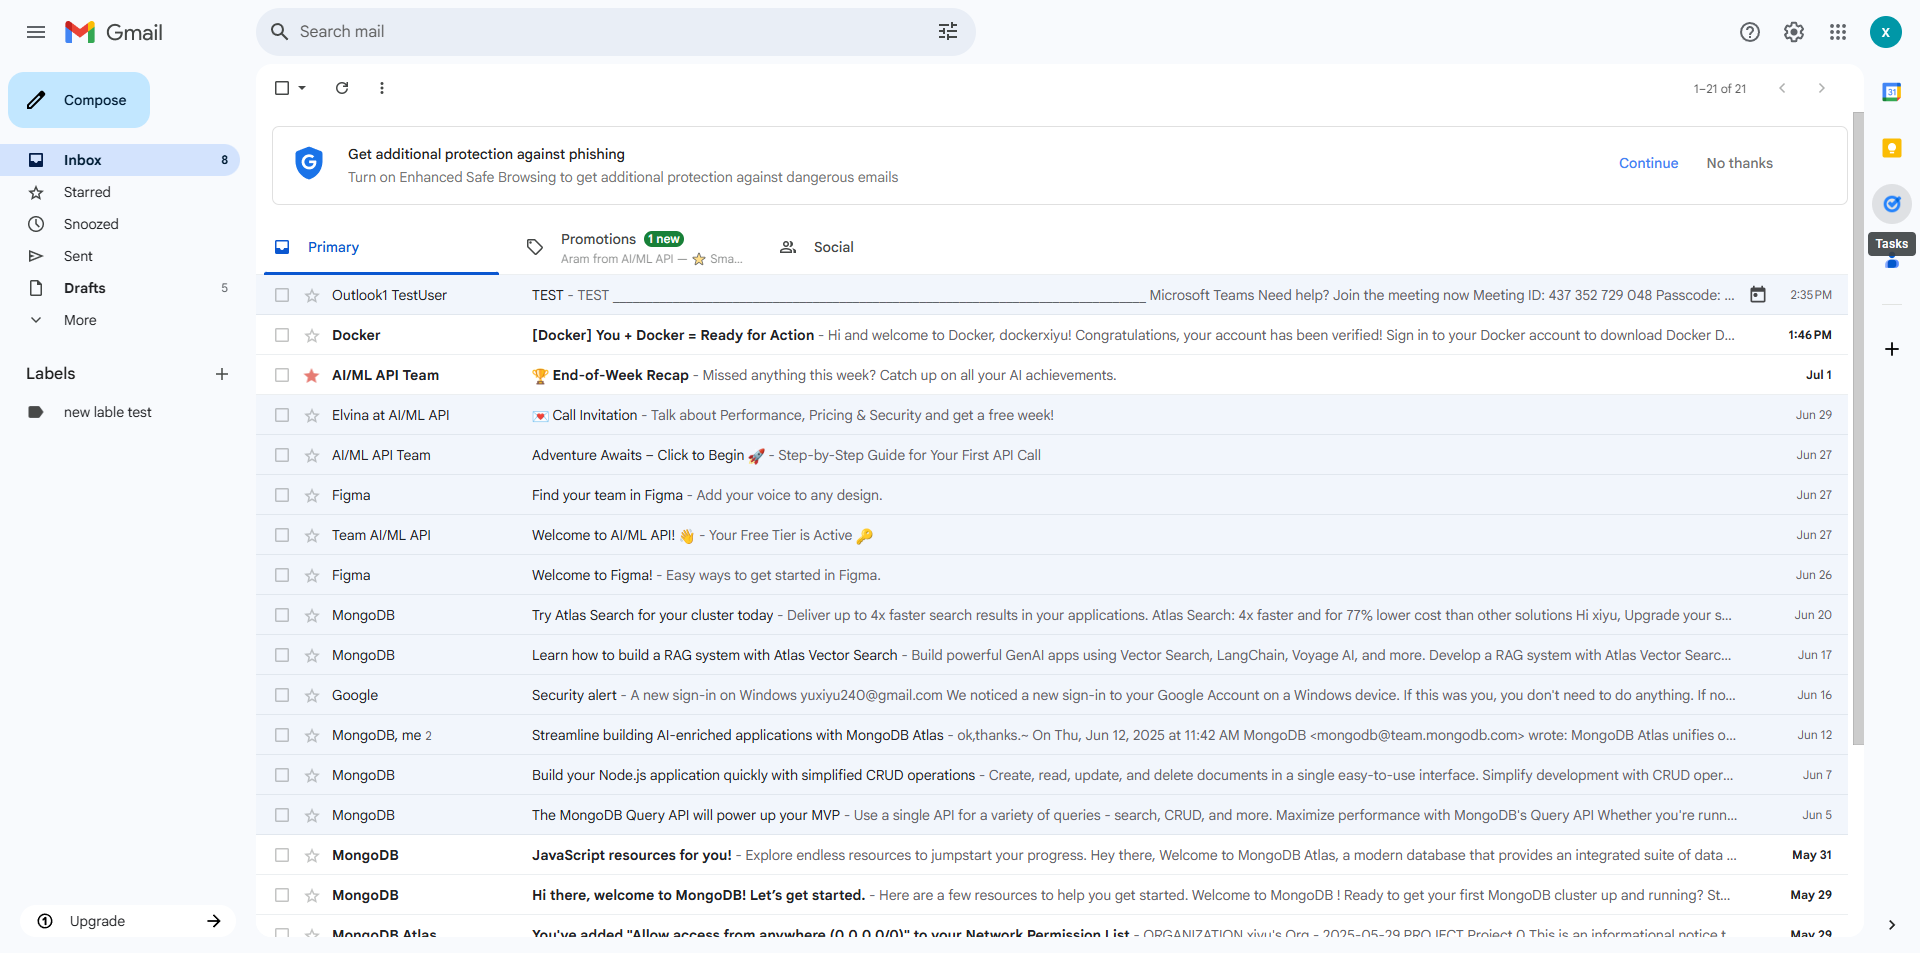Viewport: 1920px width, 953px height.
Task: Open the main menu hamburger icon
Action: [x=36, y=32]
